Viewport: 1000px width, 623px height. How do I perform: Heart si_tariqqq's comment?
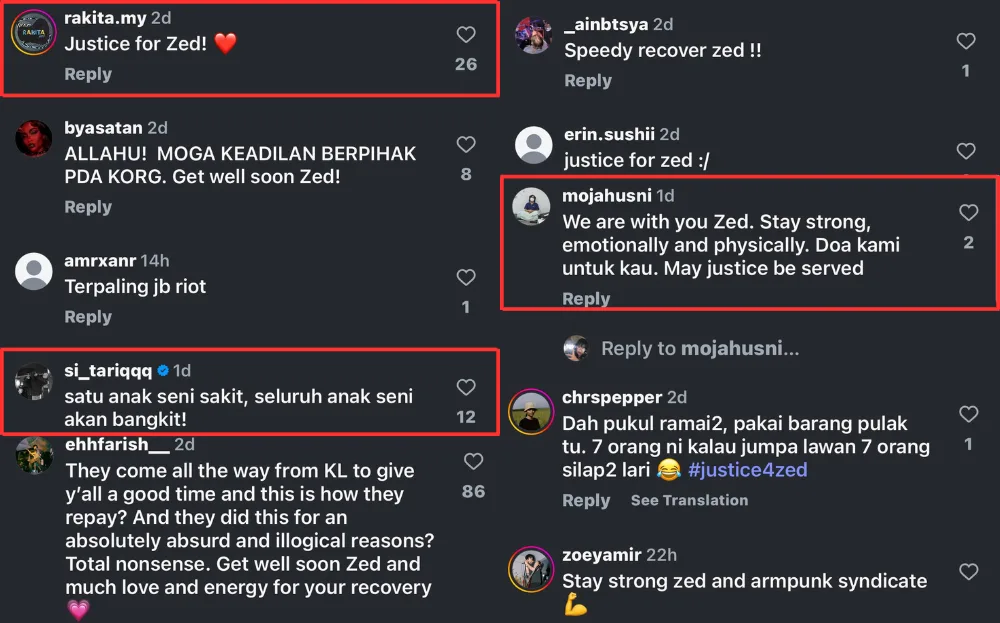click(x=466, y=387)
